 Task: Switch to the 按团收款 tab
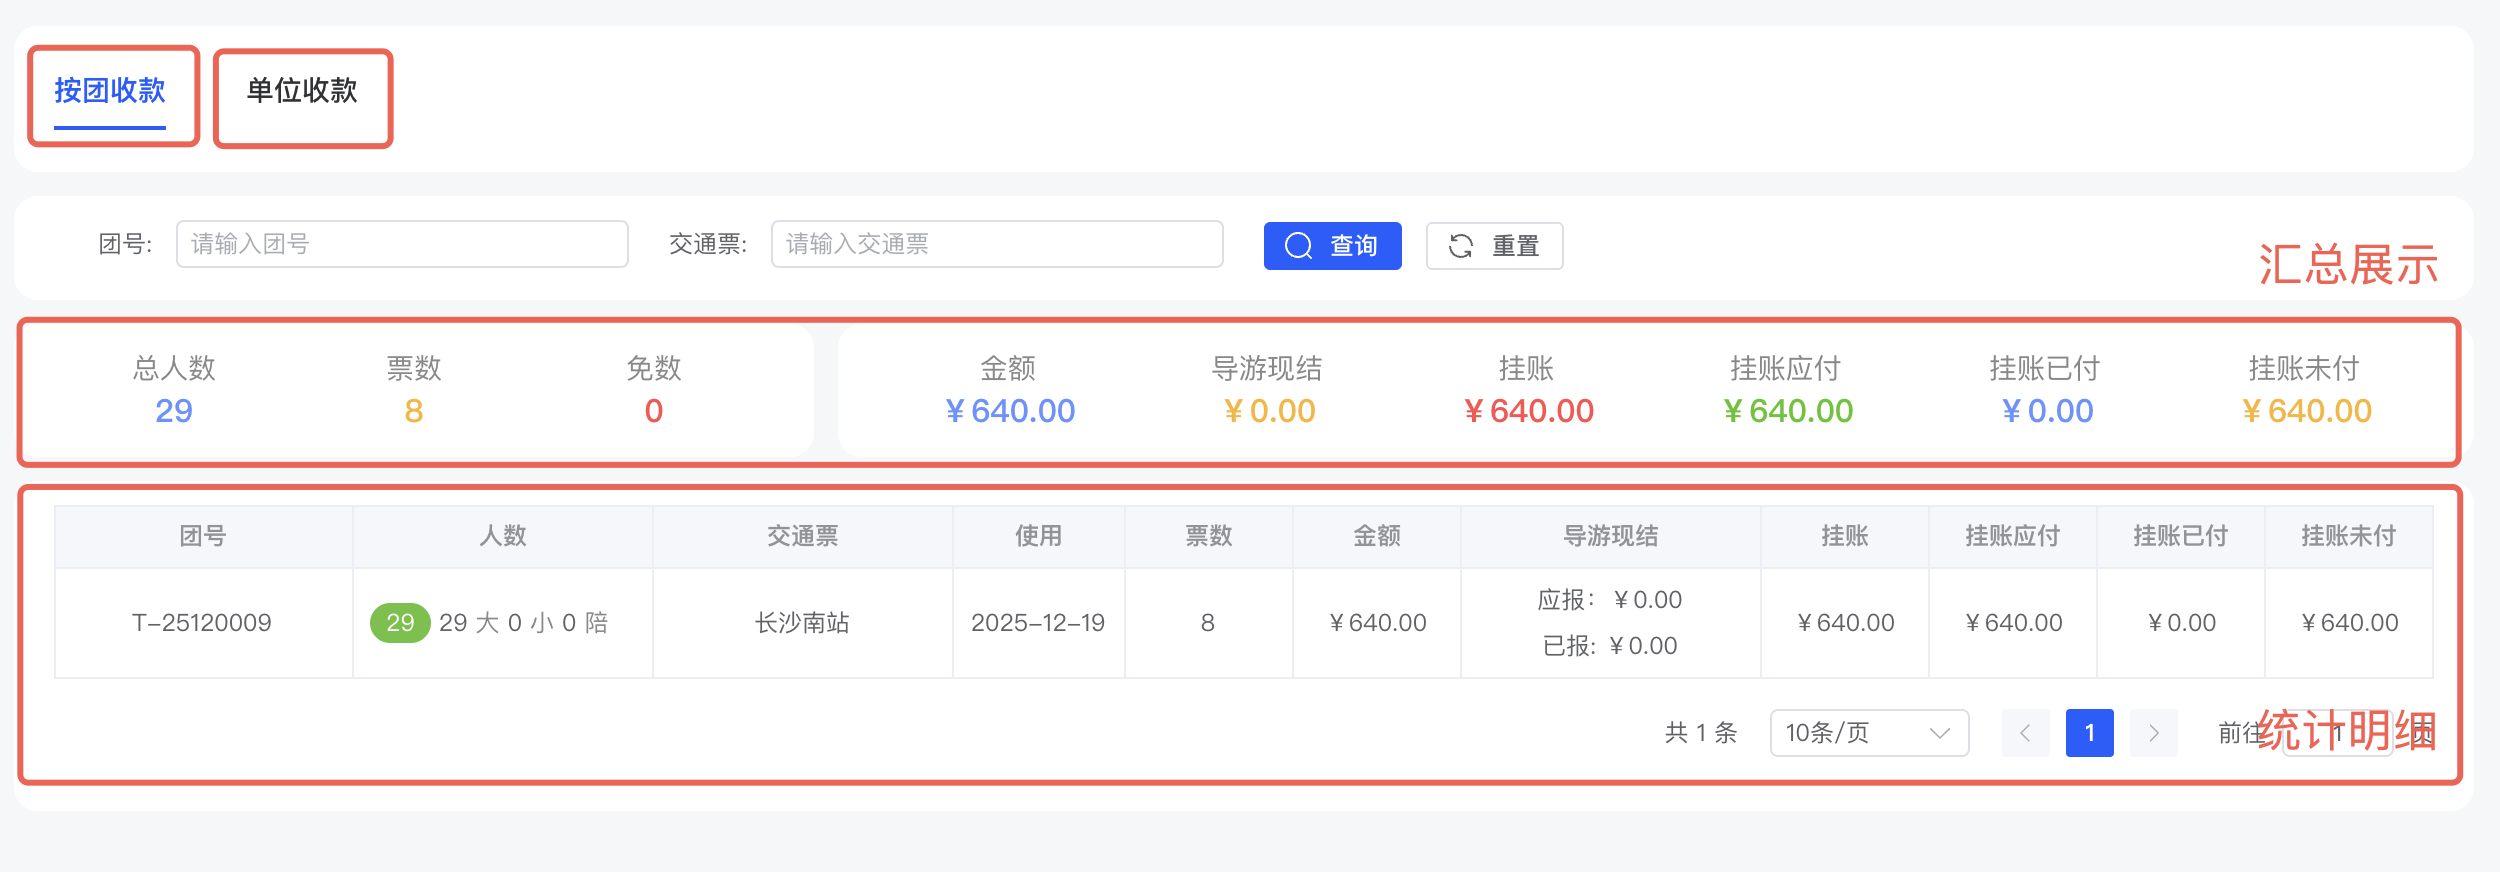click(110, 92)
